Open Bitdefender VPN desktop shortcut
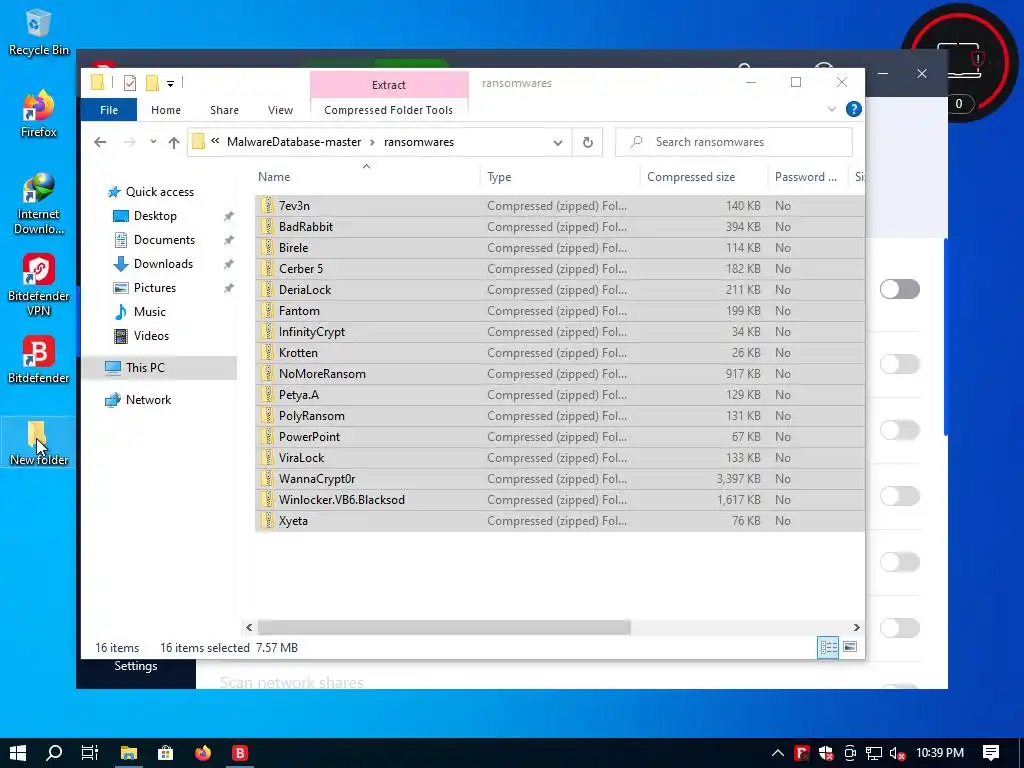Image resolution: width=1024 pixels, height=768 pixels. [x=38, y=285]
